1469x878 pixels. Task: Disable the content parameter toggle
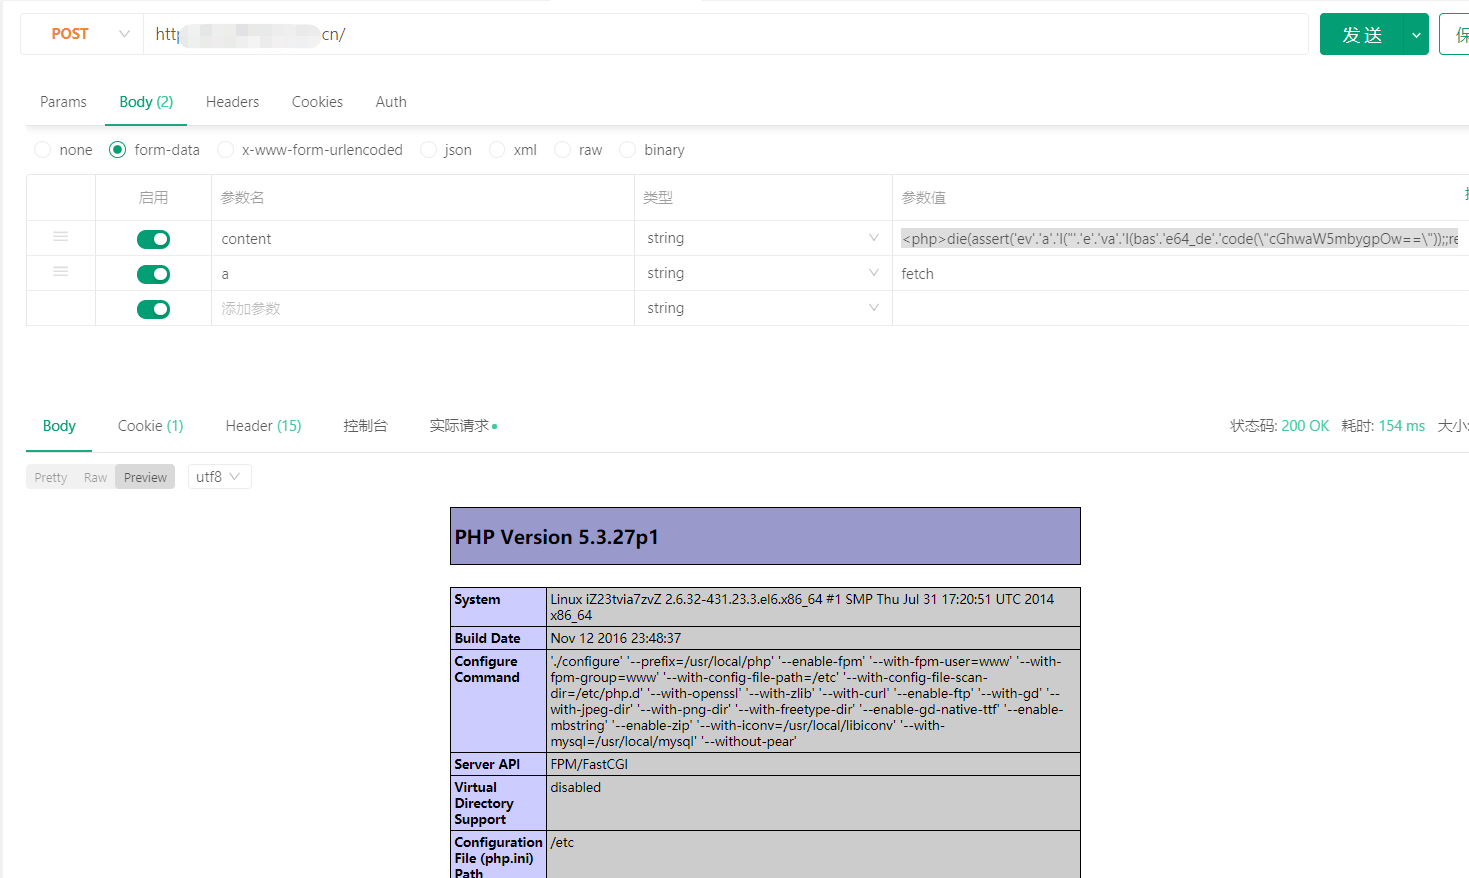tap(153, 239)
